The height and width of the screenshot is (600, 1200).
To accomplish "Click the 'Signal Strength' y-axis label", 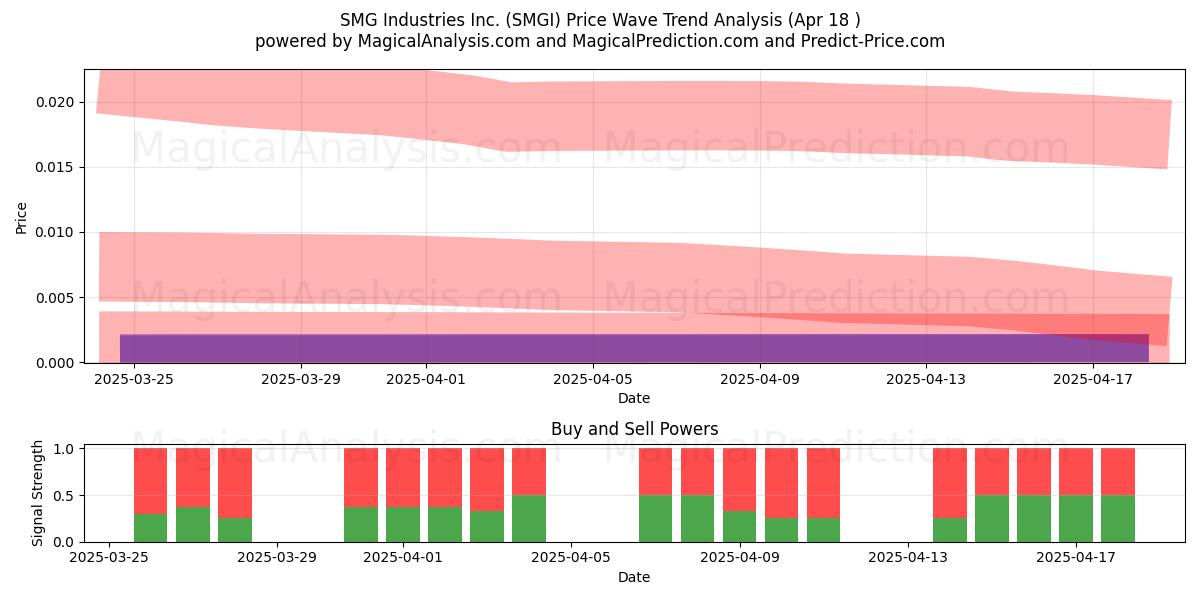I will pyautogui.click(x=38, y=493).
